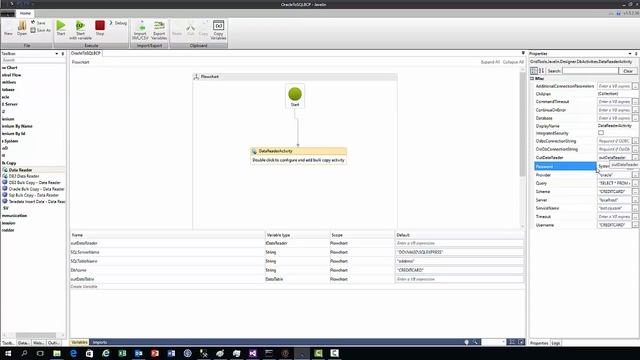
Task: Toggle the IntegratedSecurity checkbox
Action: (x=601, y=133)
